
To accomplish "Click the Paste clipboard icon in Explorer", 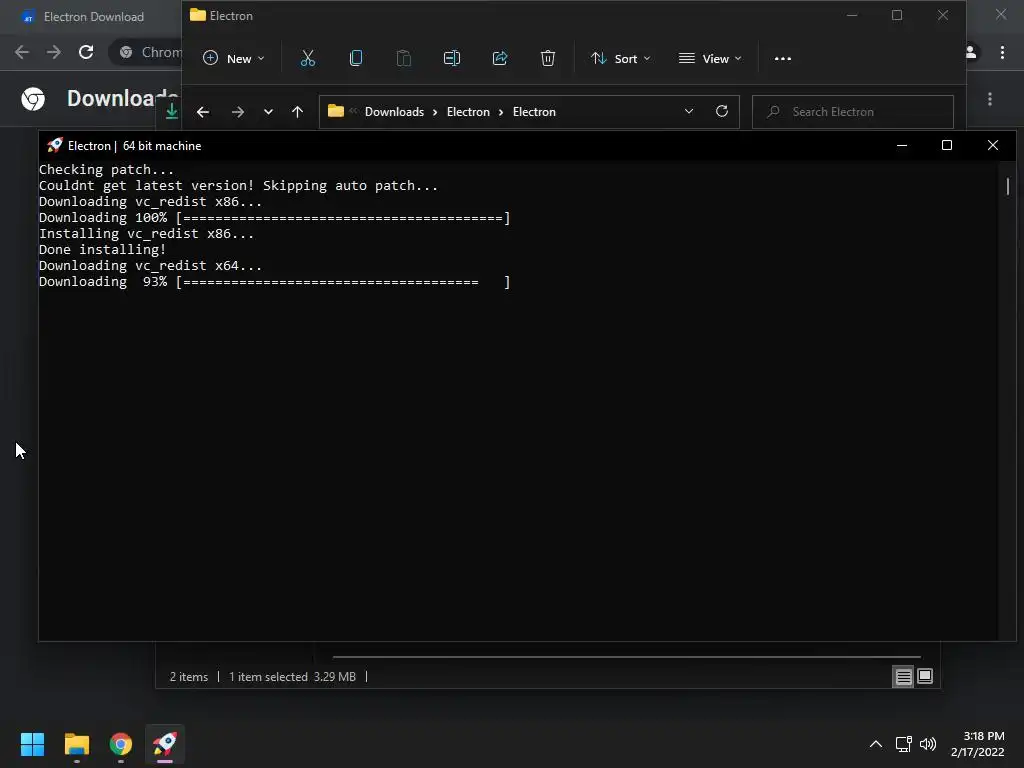I will coord(404,58).
